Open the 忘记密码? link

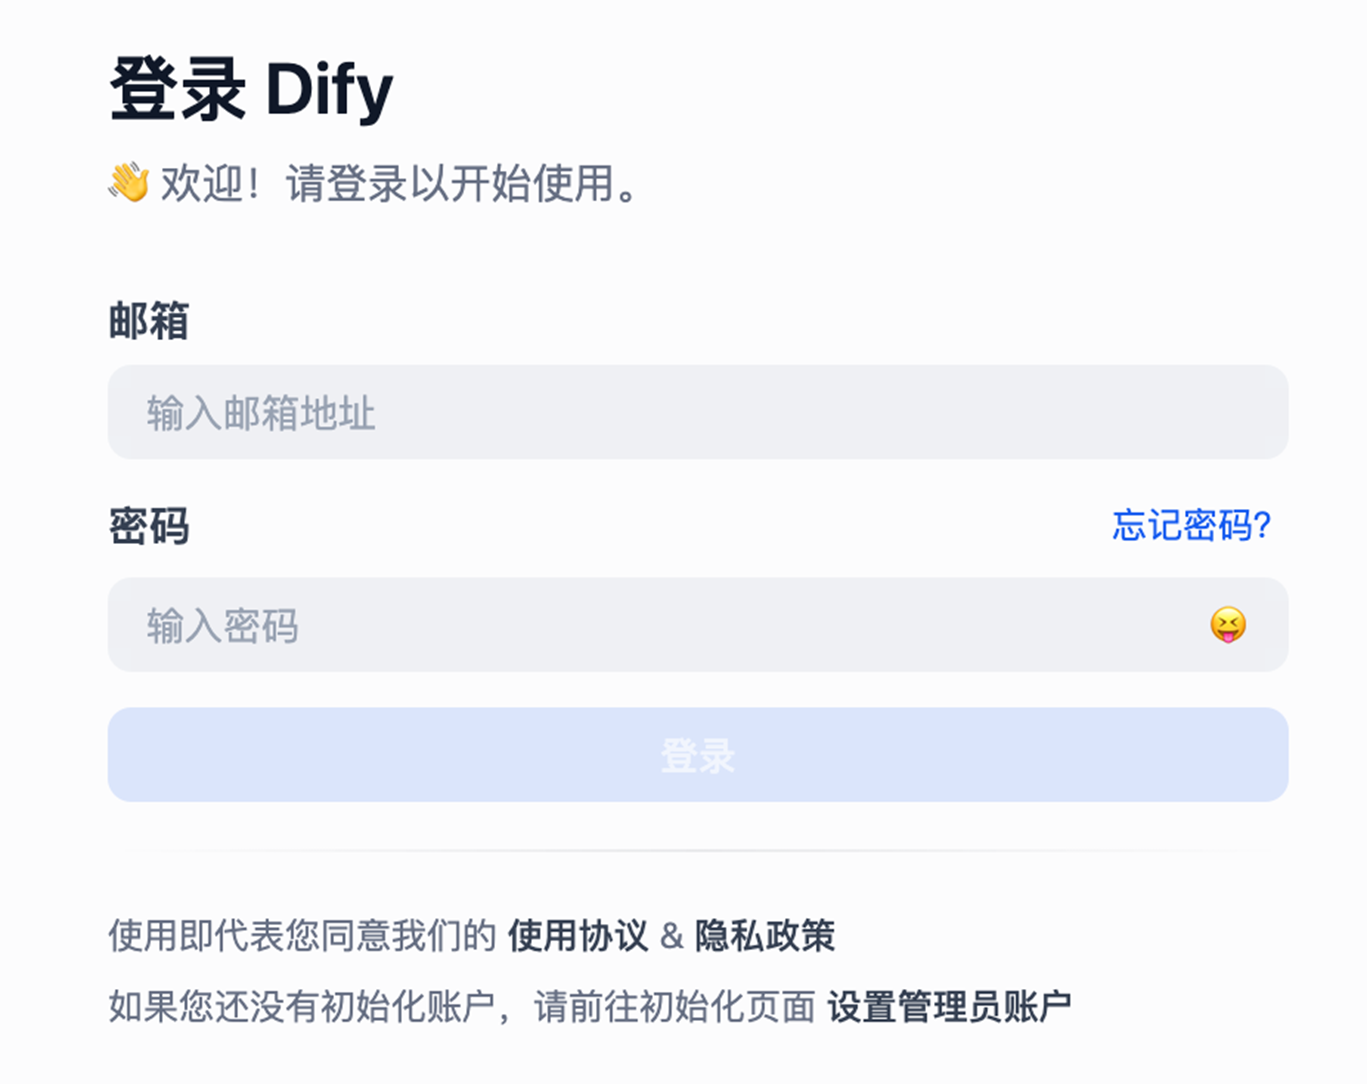tap(1191, 525)
